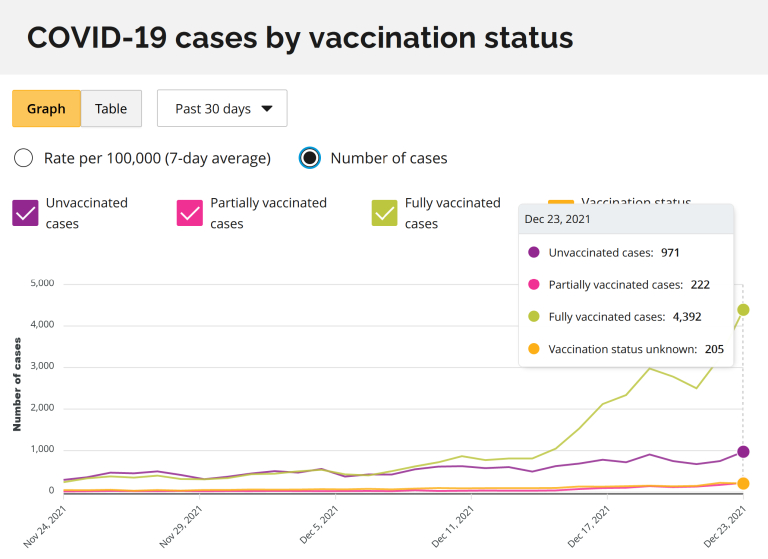Viewport: 768px width, 559px height.
Task: Switch to the Graph tab
Action: click(46, 109)
